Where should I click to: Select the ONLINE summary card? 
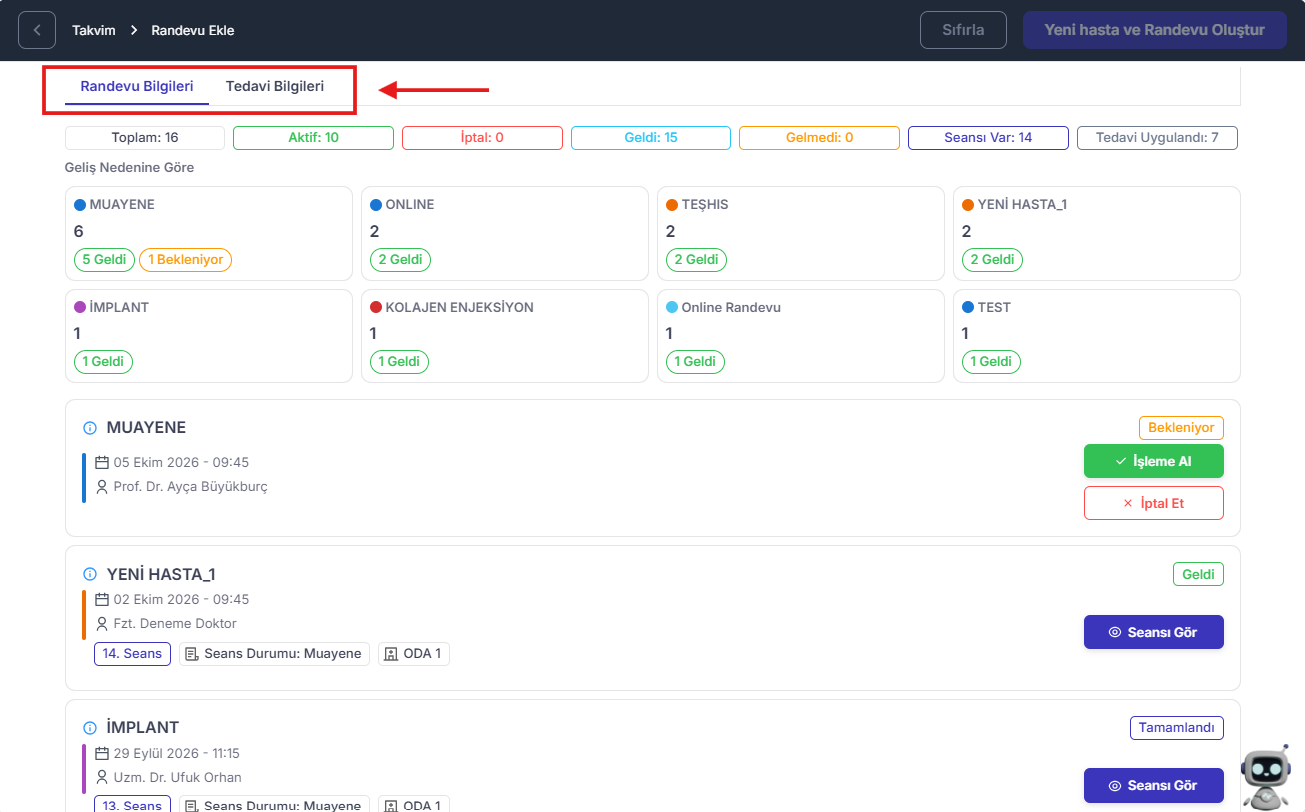[505, 233]
